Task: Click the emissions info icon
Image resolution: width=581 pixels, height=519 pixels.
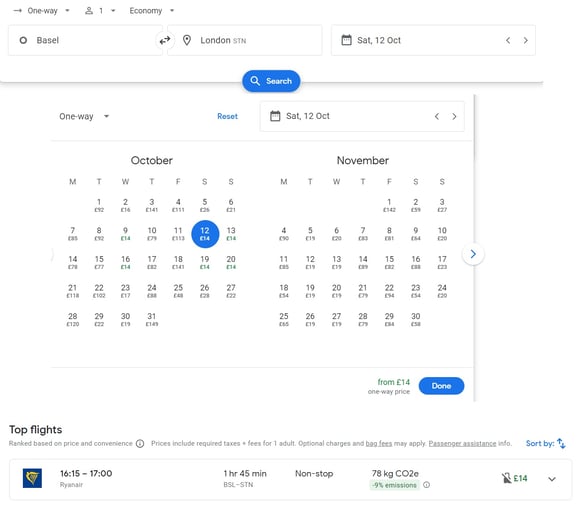Action: [x=426, y=485]
